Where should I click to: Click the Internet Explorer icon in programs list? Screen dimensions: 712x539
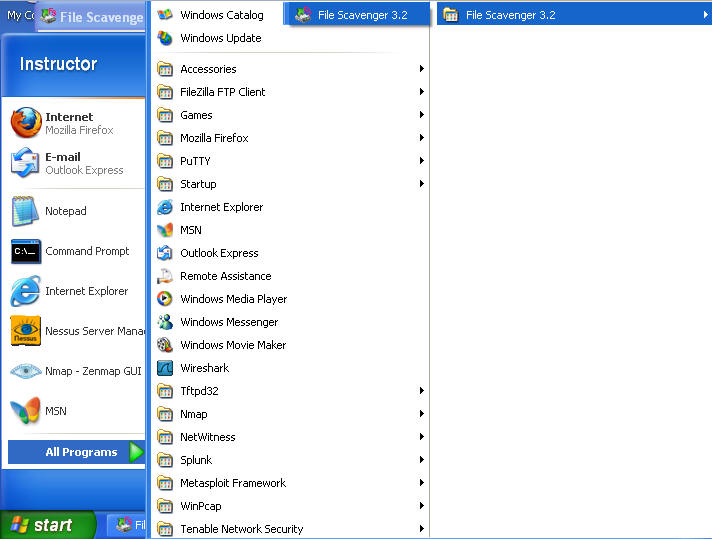click(x=165, y=207)
